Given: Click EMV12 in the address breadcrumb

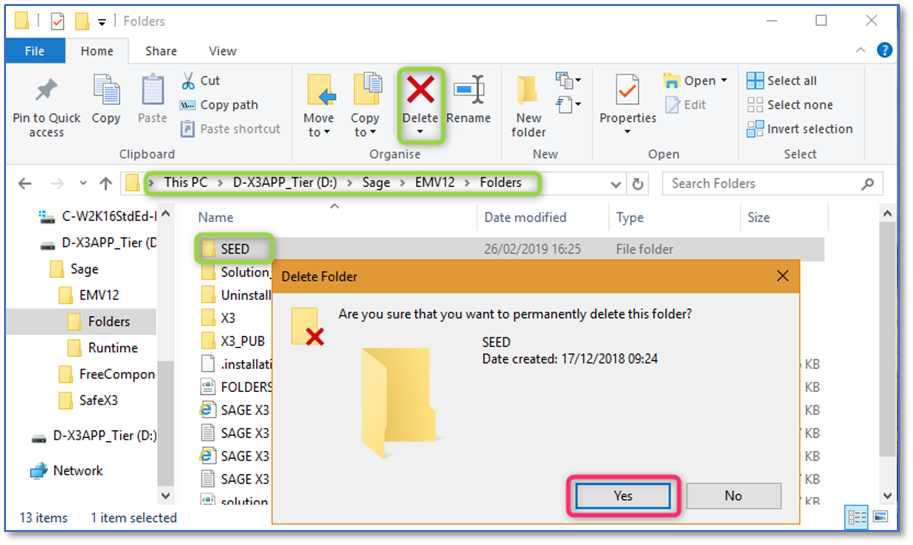Looking at the screenshot, I should pyautogui.click(x=434, y=183).
